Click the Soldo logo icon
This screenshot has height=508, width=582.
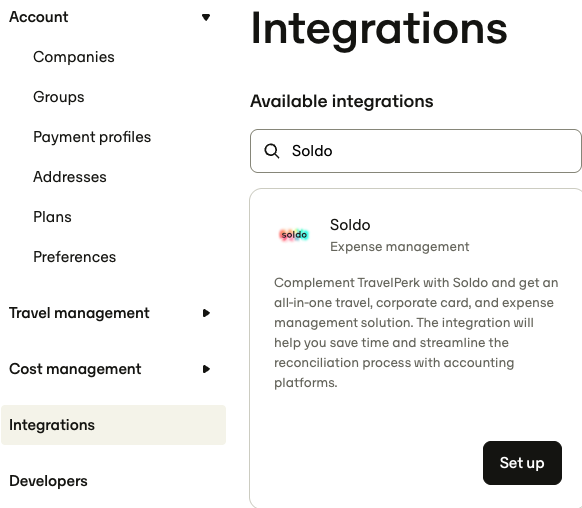[x=294, y=235]
